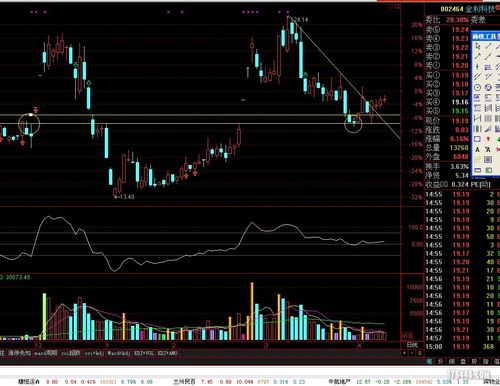Click the 换手 turnover value 3.63%

coord(459,166)
